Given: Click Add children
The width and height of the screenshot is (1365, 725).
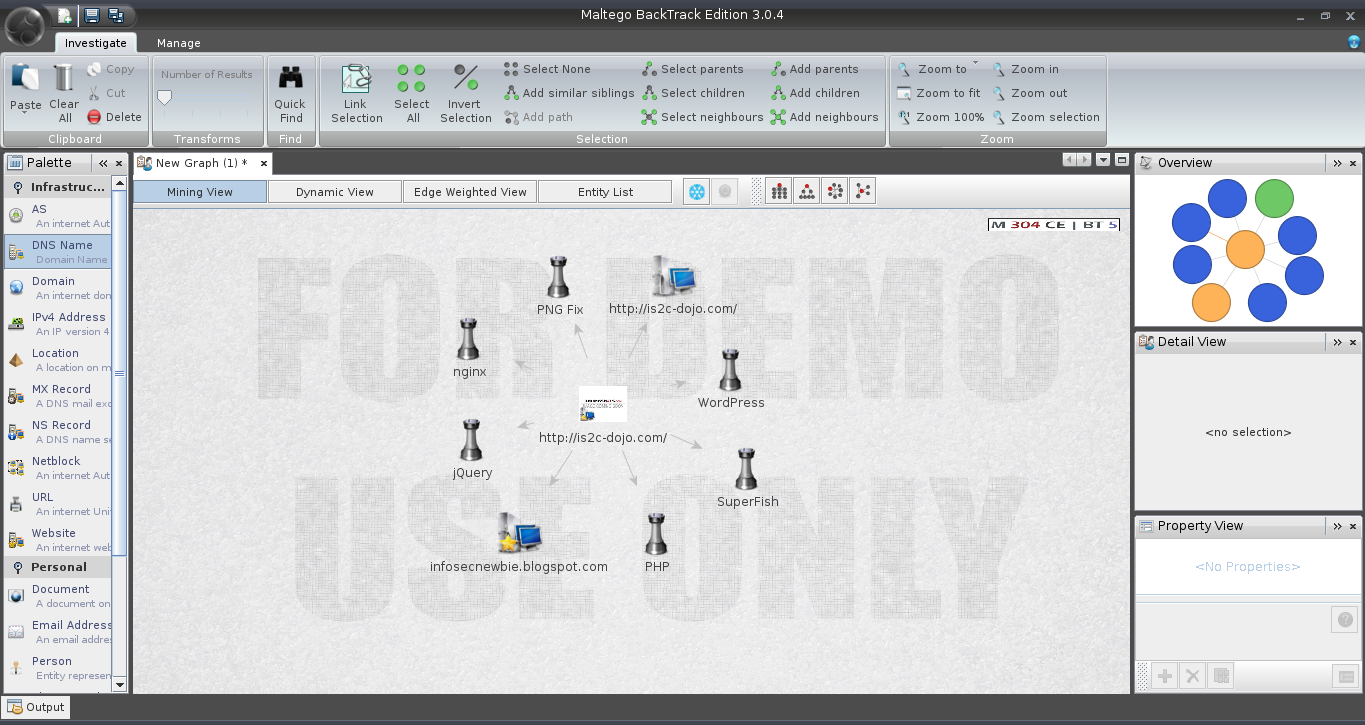Looking at the screenshot, I should point(815,93).
